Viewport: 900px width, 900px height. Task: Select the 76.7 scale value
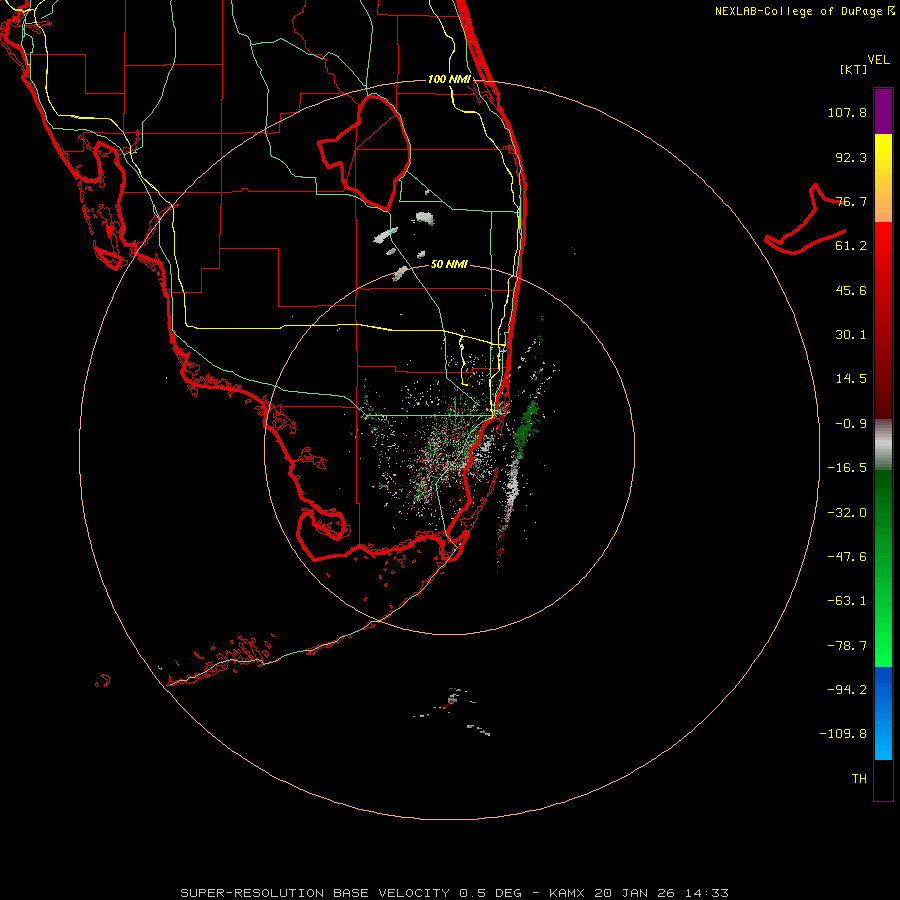pos(851,201)
